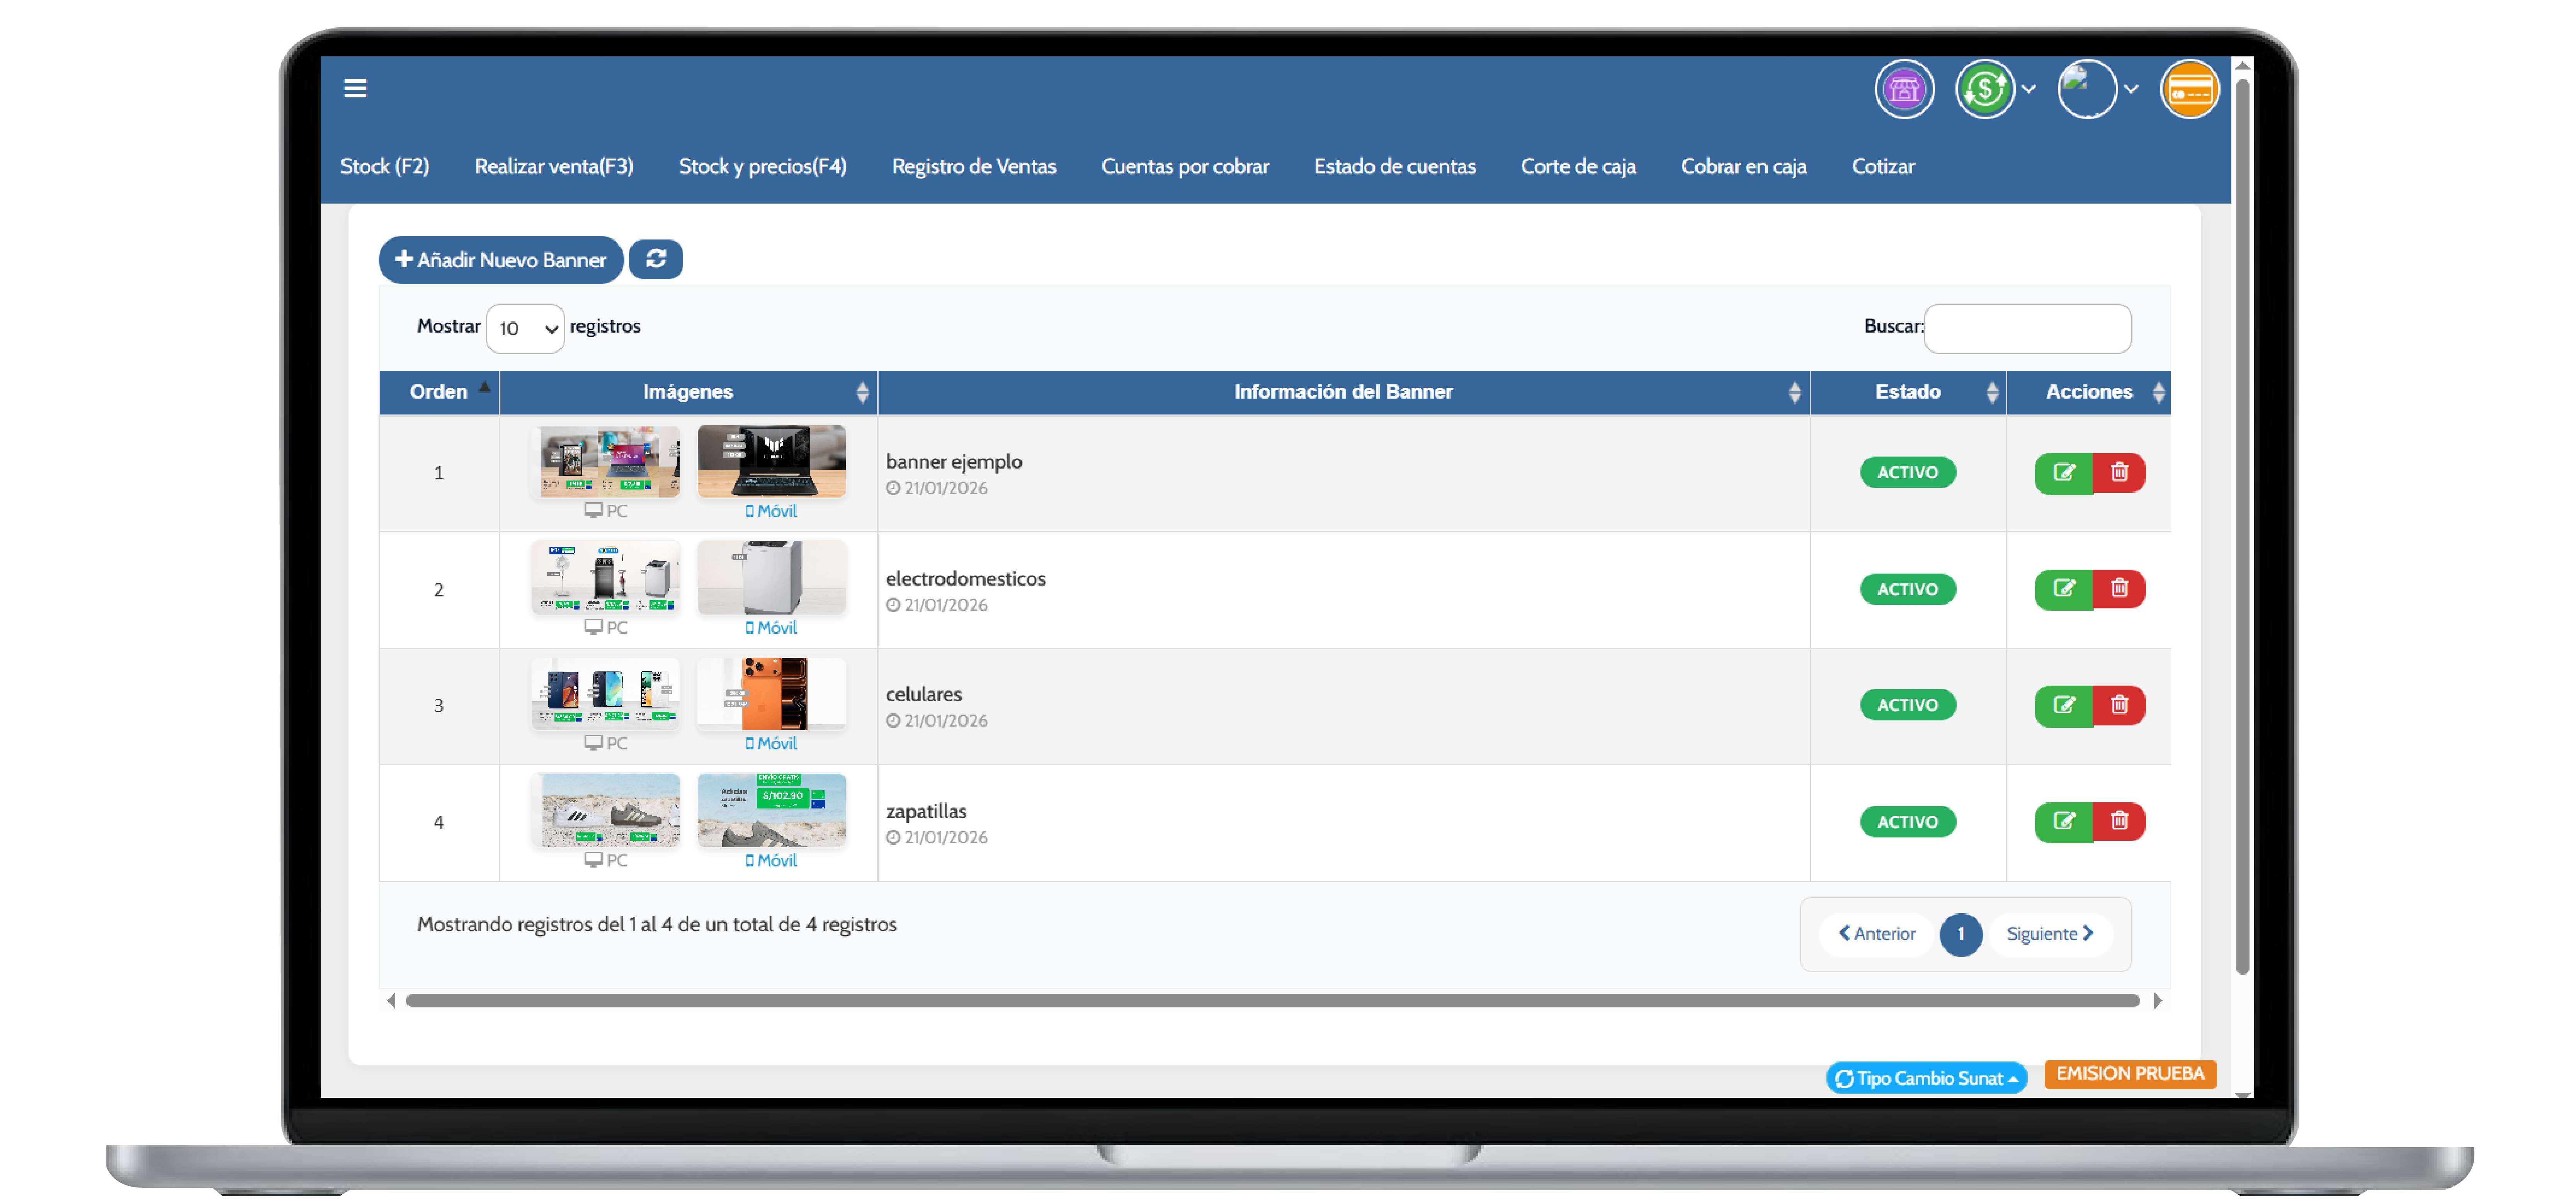The height and width of the screenshot is (1204, 2576).
Task: Select the 'banner ejemplo' title text
Action: pos(954,462)
